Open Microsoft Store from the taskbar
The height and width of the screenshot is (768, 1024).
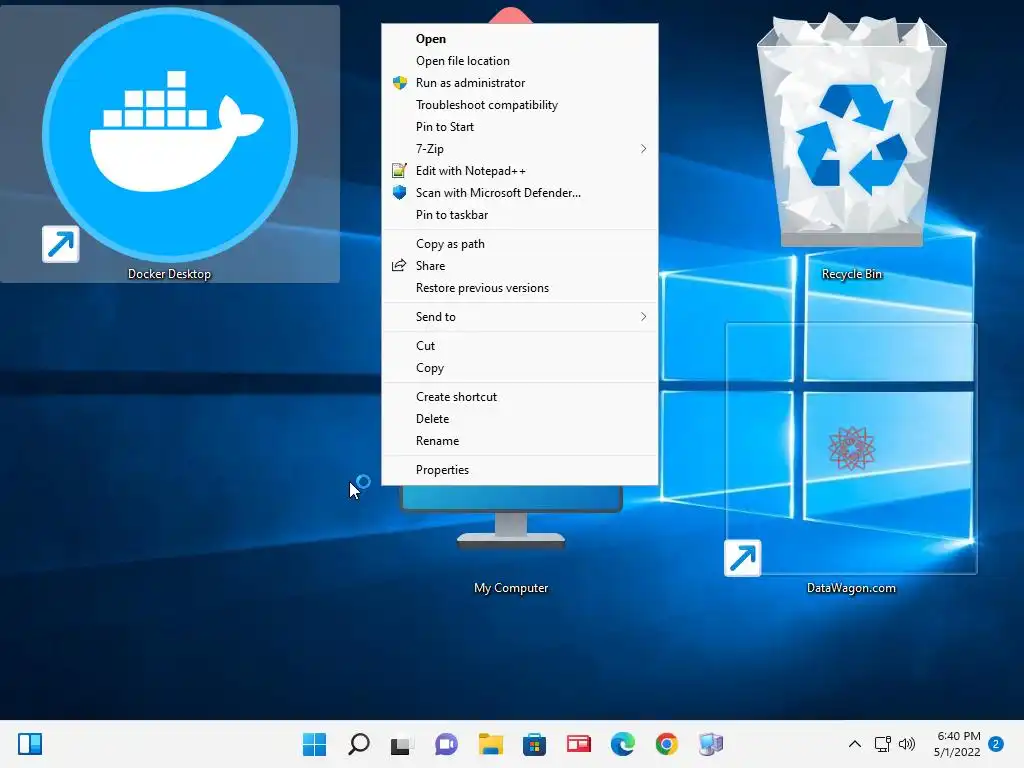coord(534,744)
